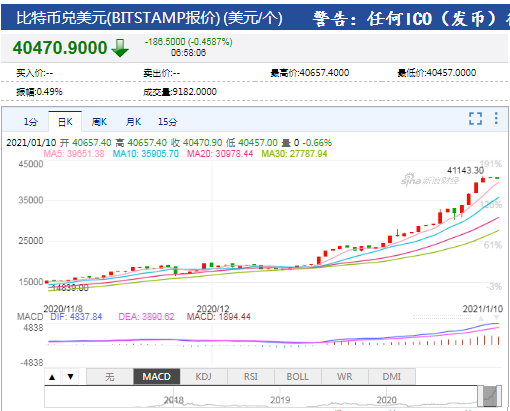Select the BOLL indicator
The image size is (510, 411).
click(298, 377)
